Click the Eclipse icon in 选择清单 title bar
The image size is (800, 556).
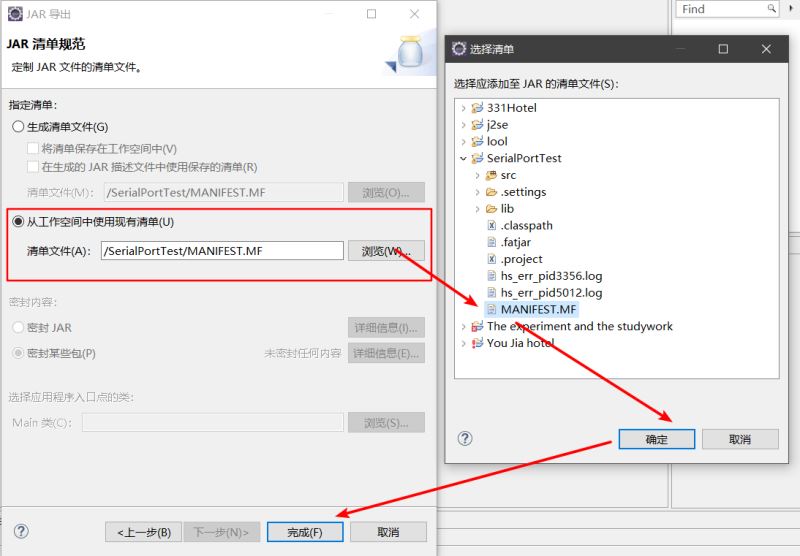[459, 49]
